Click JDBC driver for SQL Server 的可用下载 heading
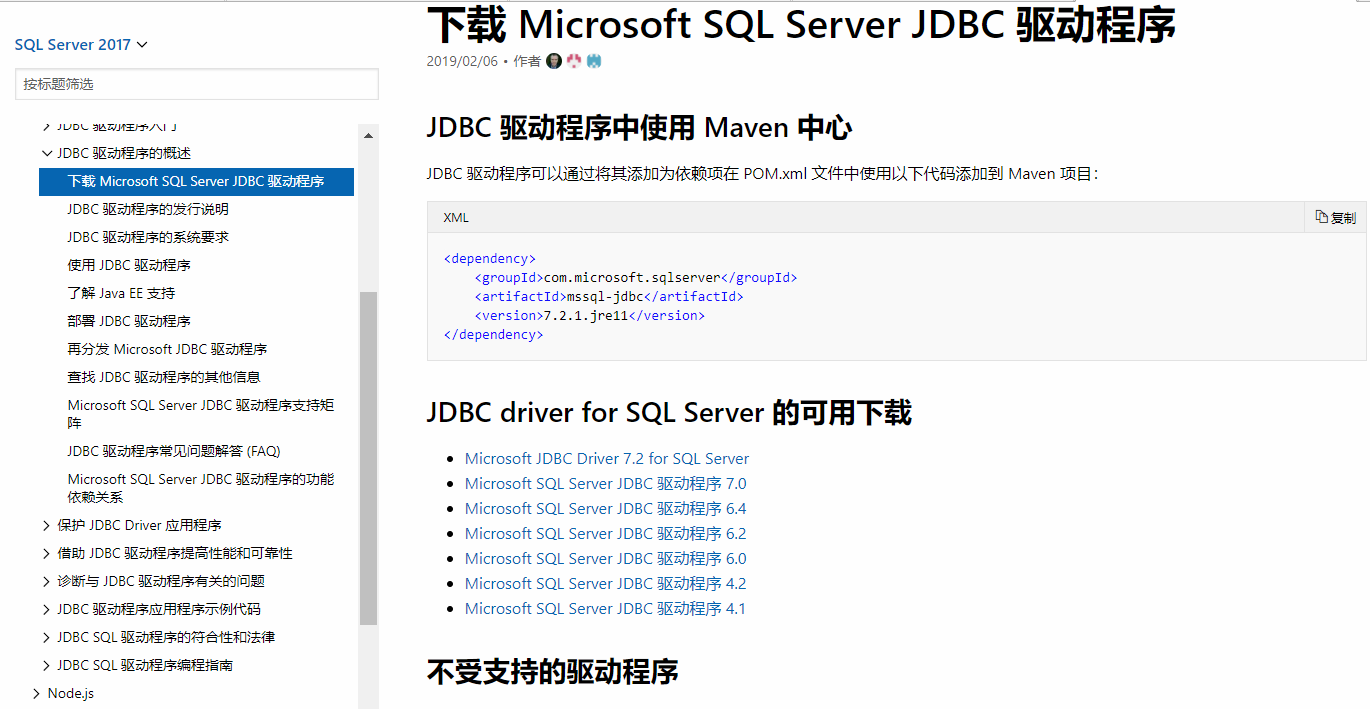 coord(669,412)
